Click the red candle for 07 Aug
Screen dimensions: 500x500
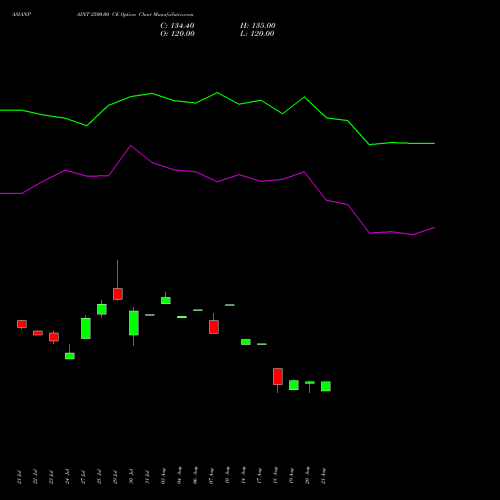(x=214, y=327)
